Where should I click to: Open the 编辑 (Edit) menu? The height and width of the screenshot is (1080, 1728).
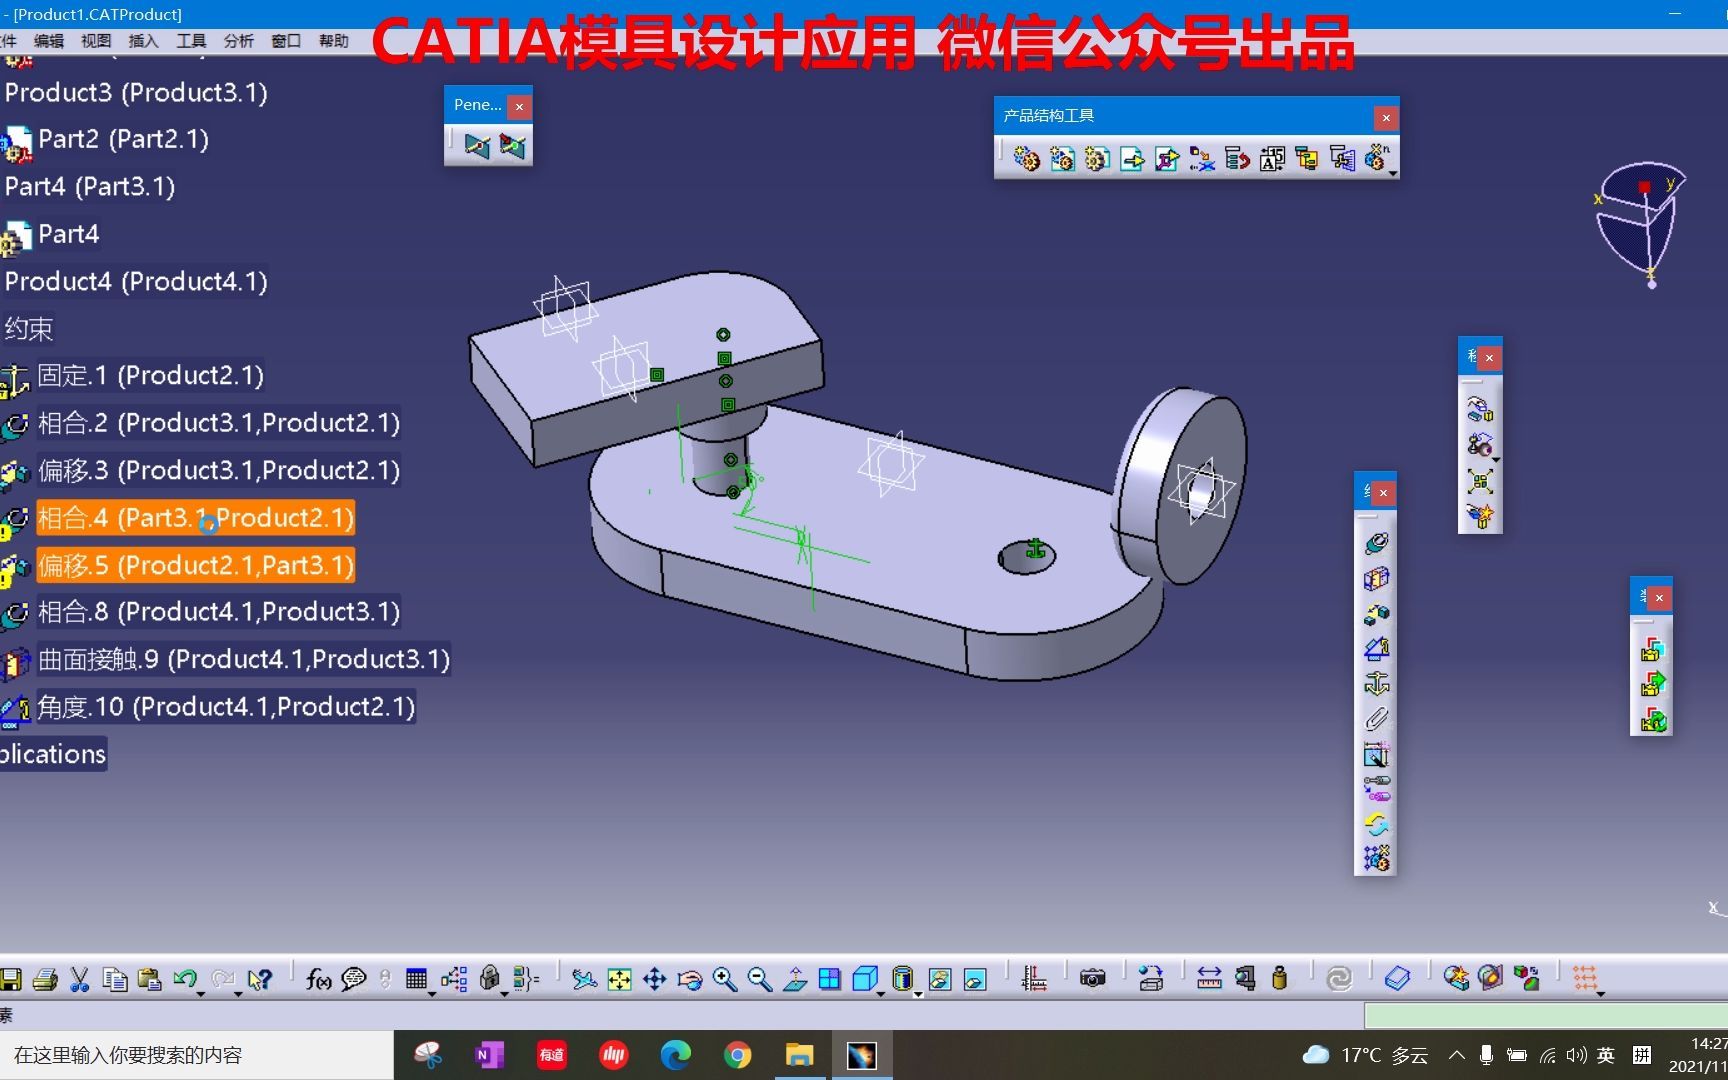click(48, 41)
